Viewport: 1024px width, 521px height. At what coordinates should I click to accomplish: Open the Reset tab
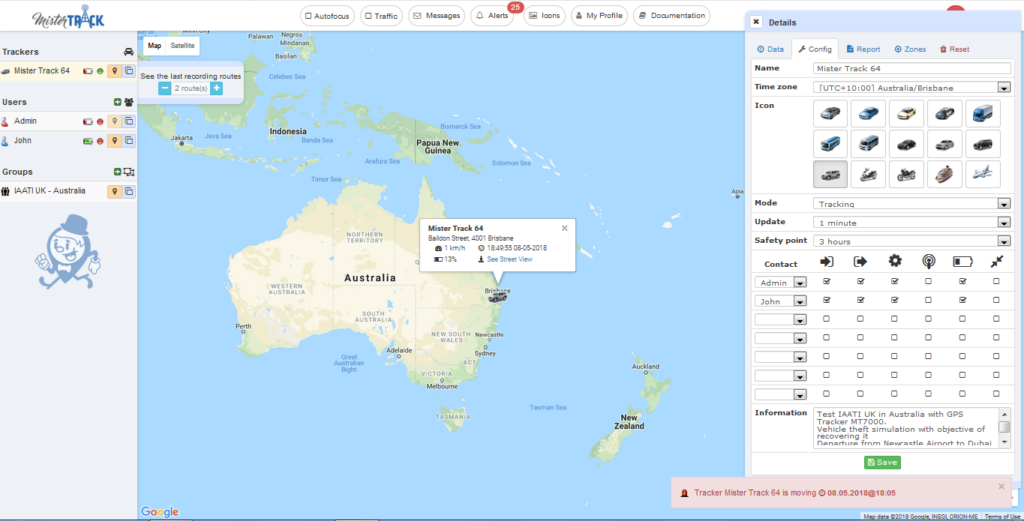click(x=954, y=49)
